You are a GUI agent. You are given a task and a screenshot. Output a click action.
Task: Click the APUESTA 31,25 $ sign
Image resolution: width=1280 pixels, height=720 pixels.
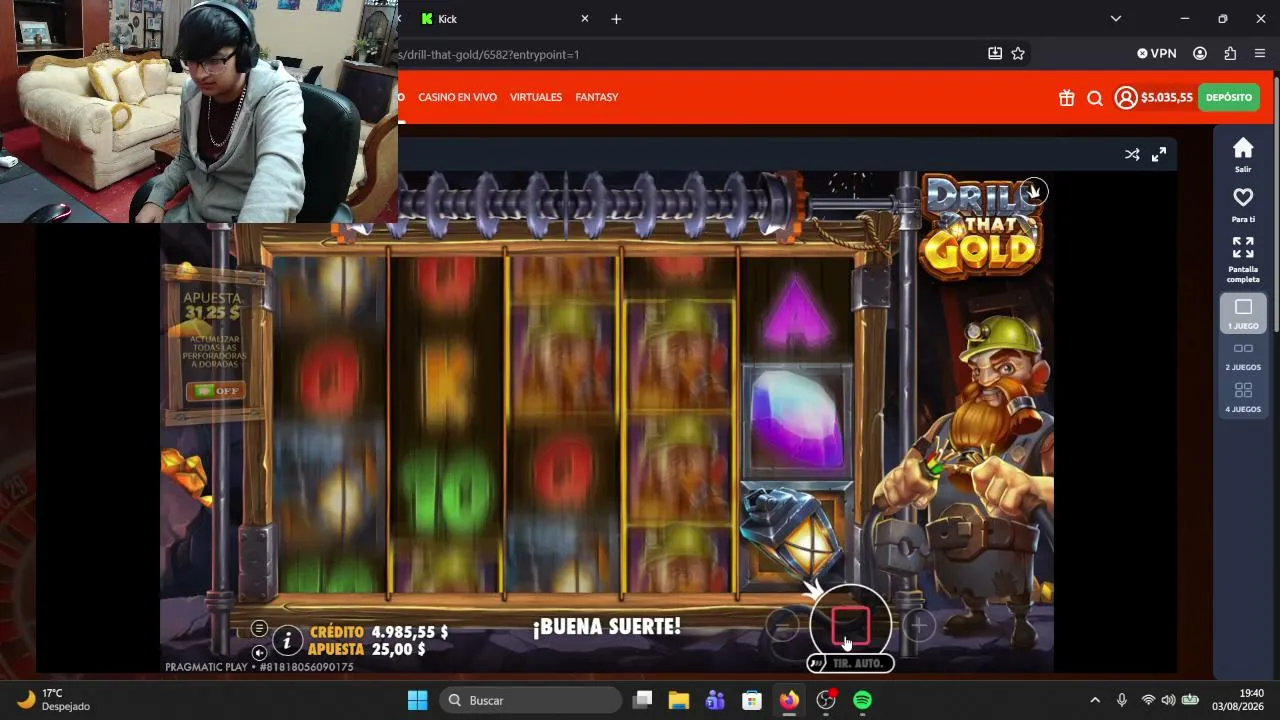(x=212, y=306)
